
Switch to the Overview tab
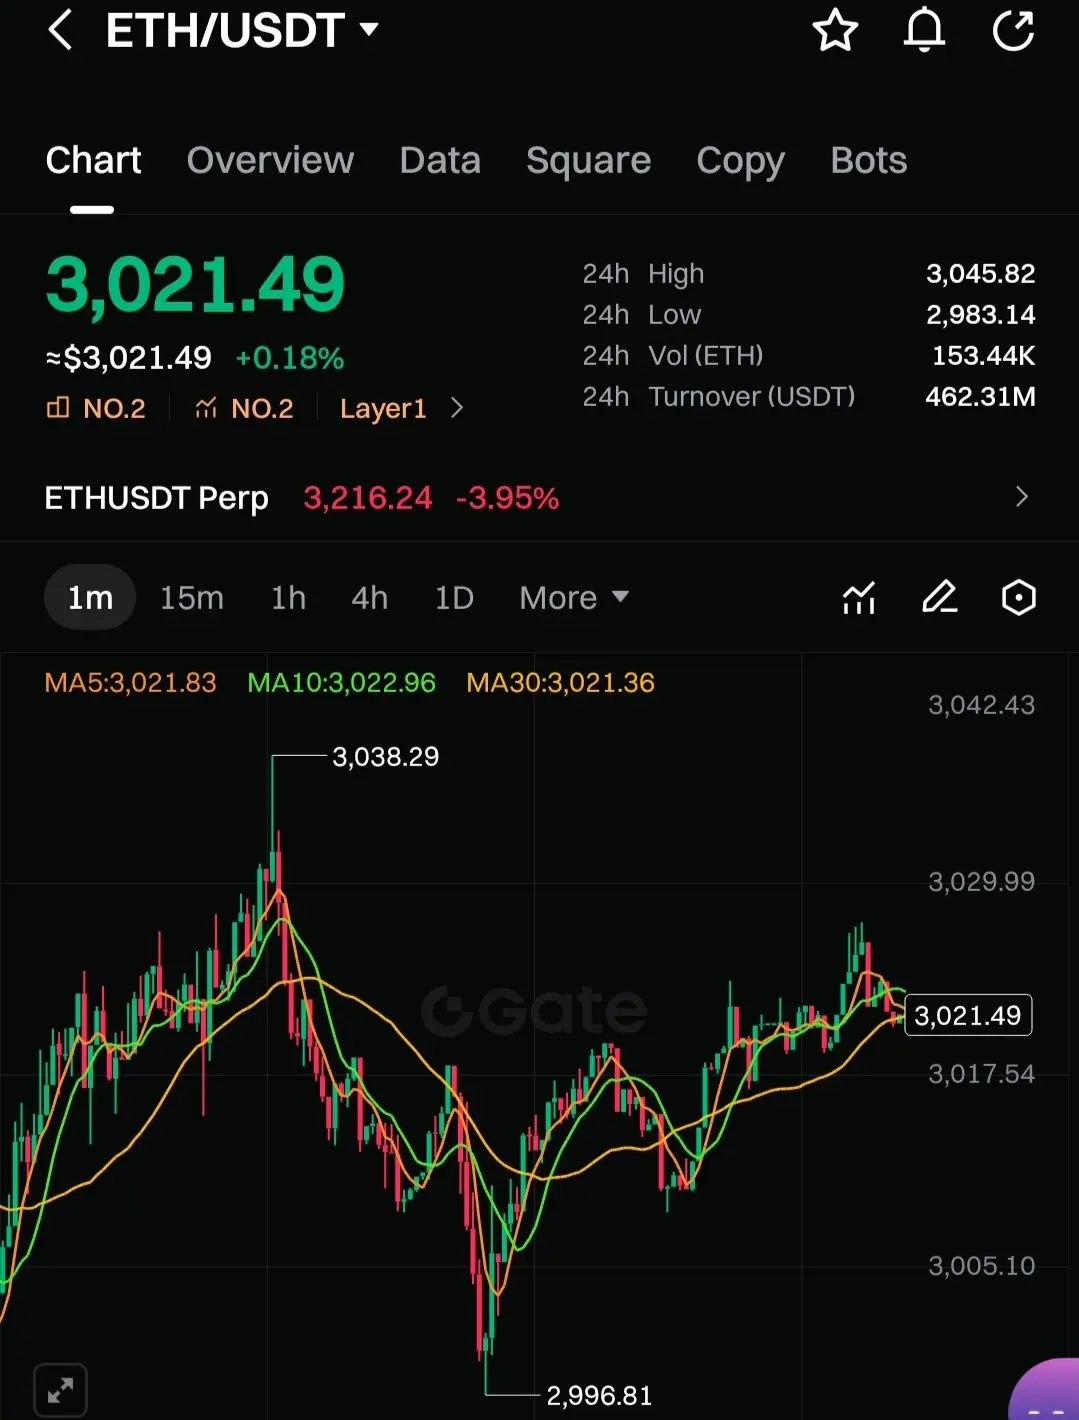coord(270,160)
